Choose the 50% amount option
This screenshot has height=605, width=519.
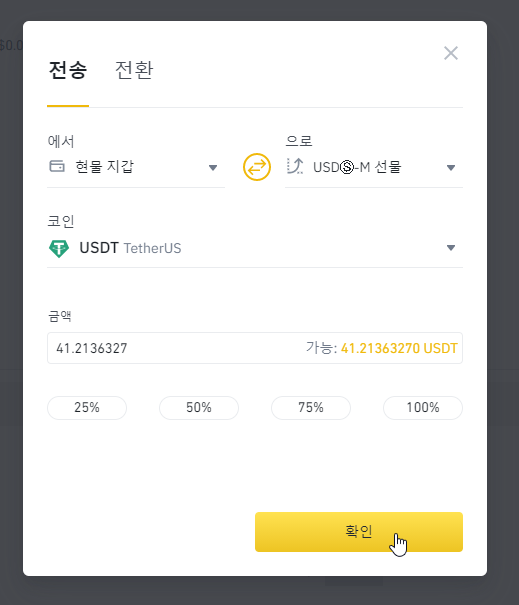[x=199, y=407]
